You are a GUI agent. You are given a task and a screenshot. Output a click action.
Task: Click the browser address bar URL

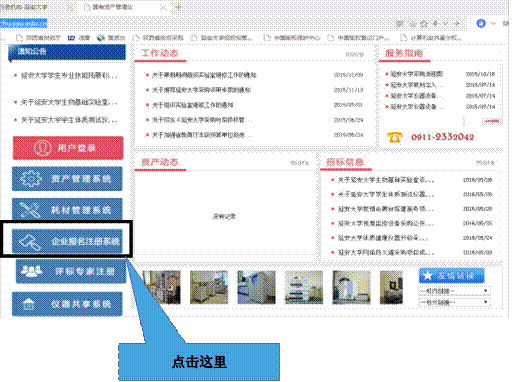click(x=23, y=23)
